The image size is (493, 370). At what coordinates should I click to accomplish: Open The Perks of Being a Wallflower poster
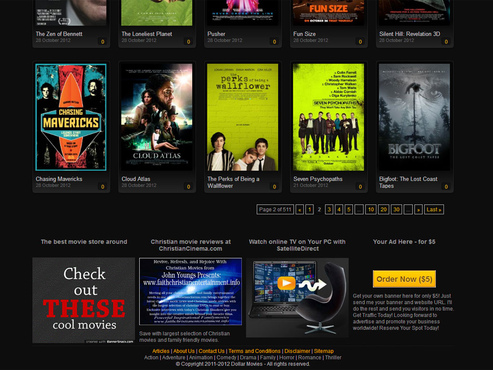point(243,117)
